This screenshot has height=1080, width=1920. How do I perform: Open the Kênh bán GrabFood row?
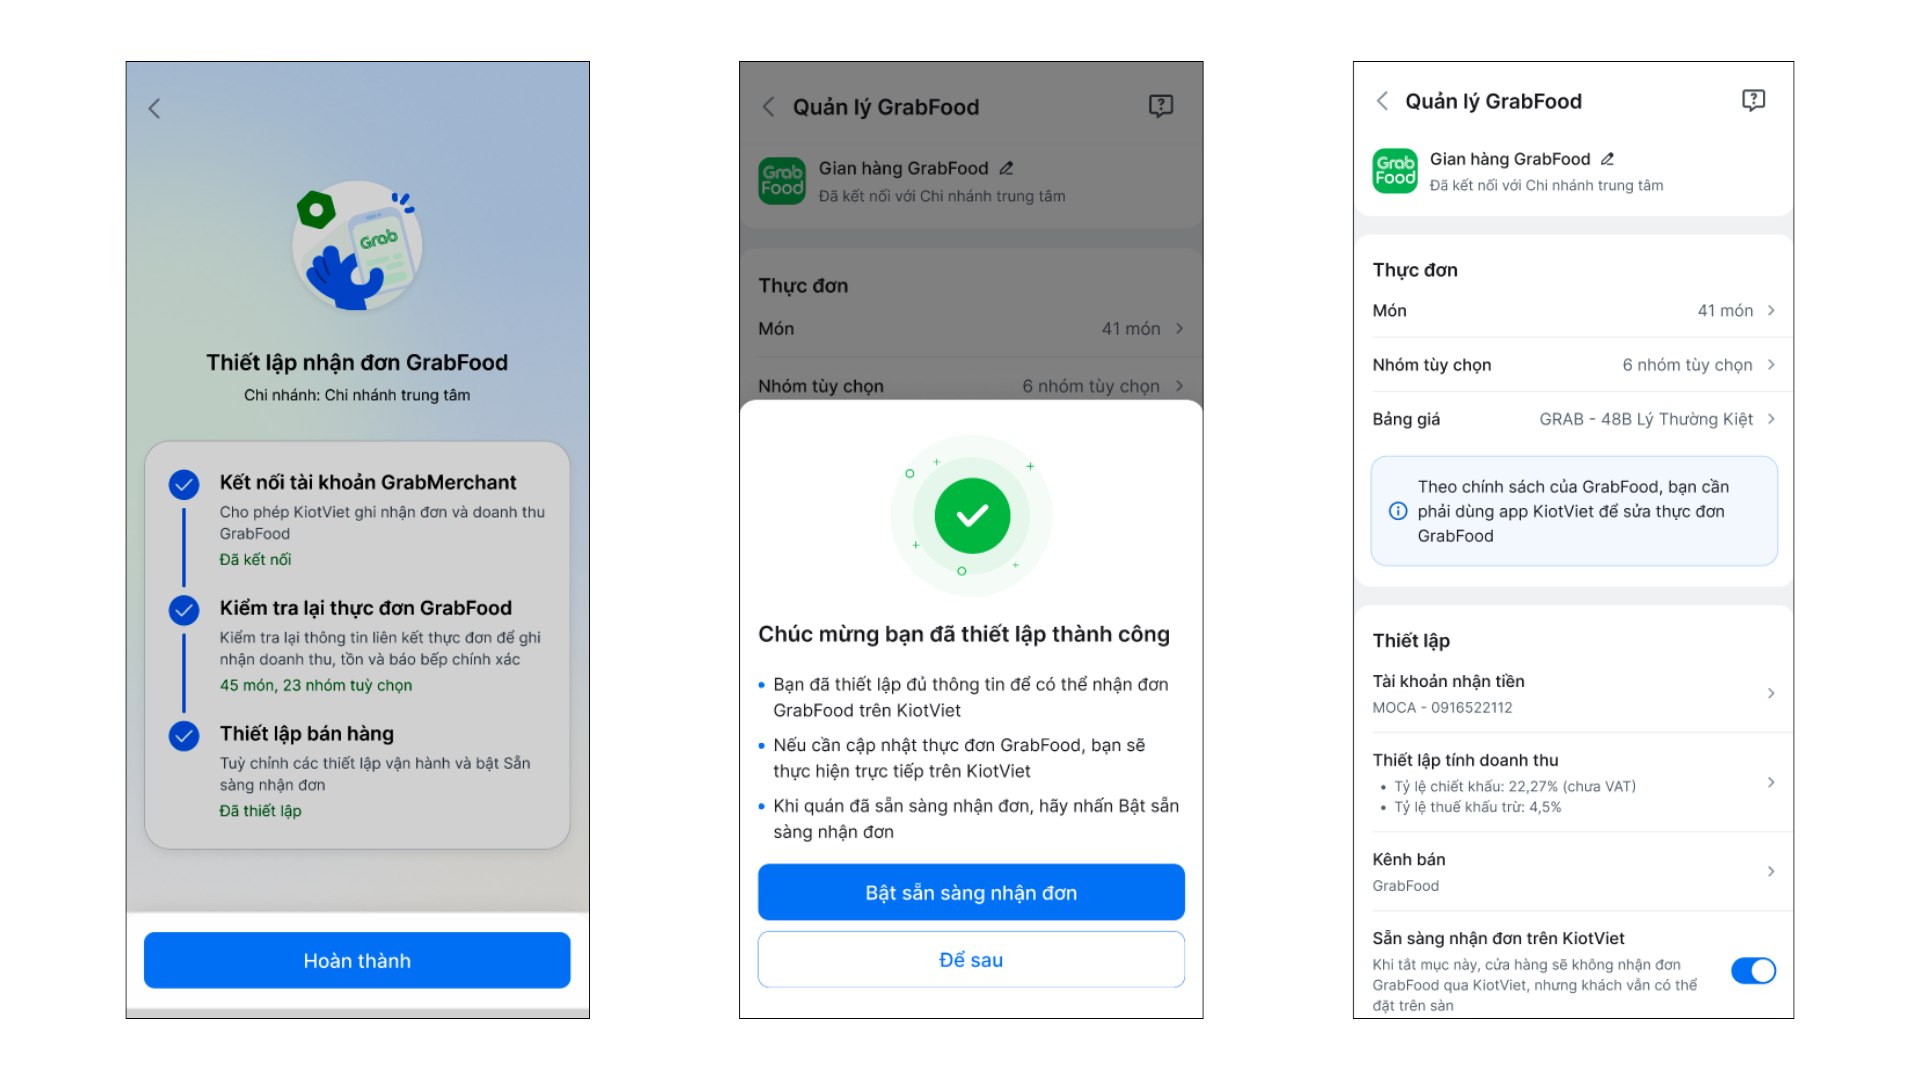click(x=1574, y=872)
